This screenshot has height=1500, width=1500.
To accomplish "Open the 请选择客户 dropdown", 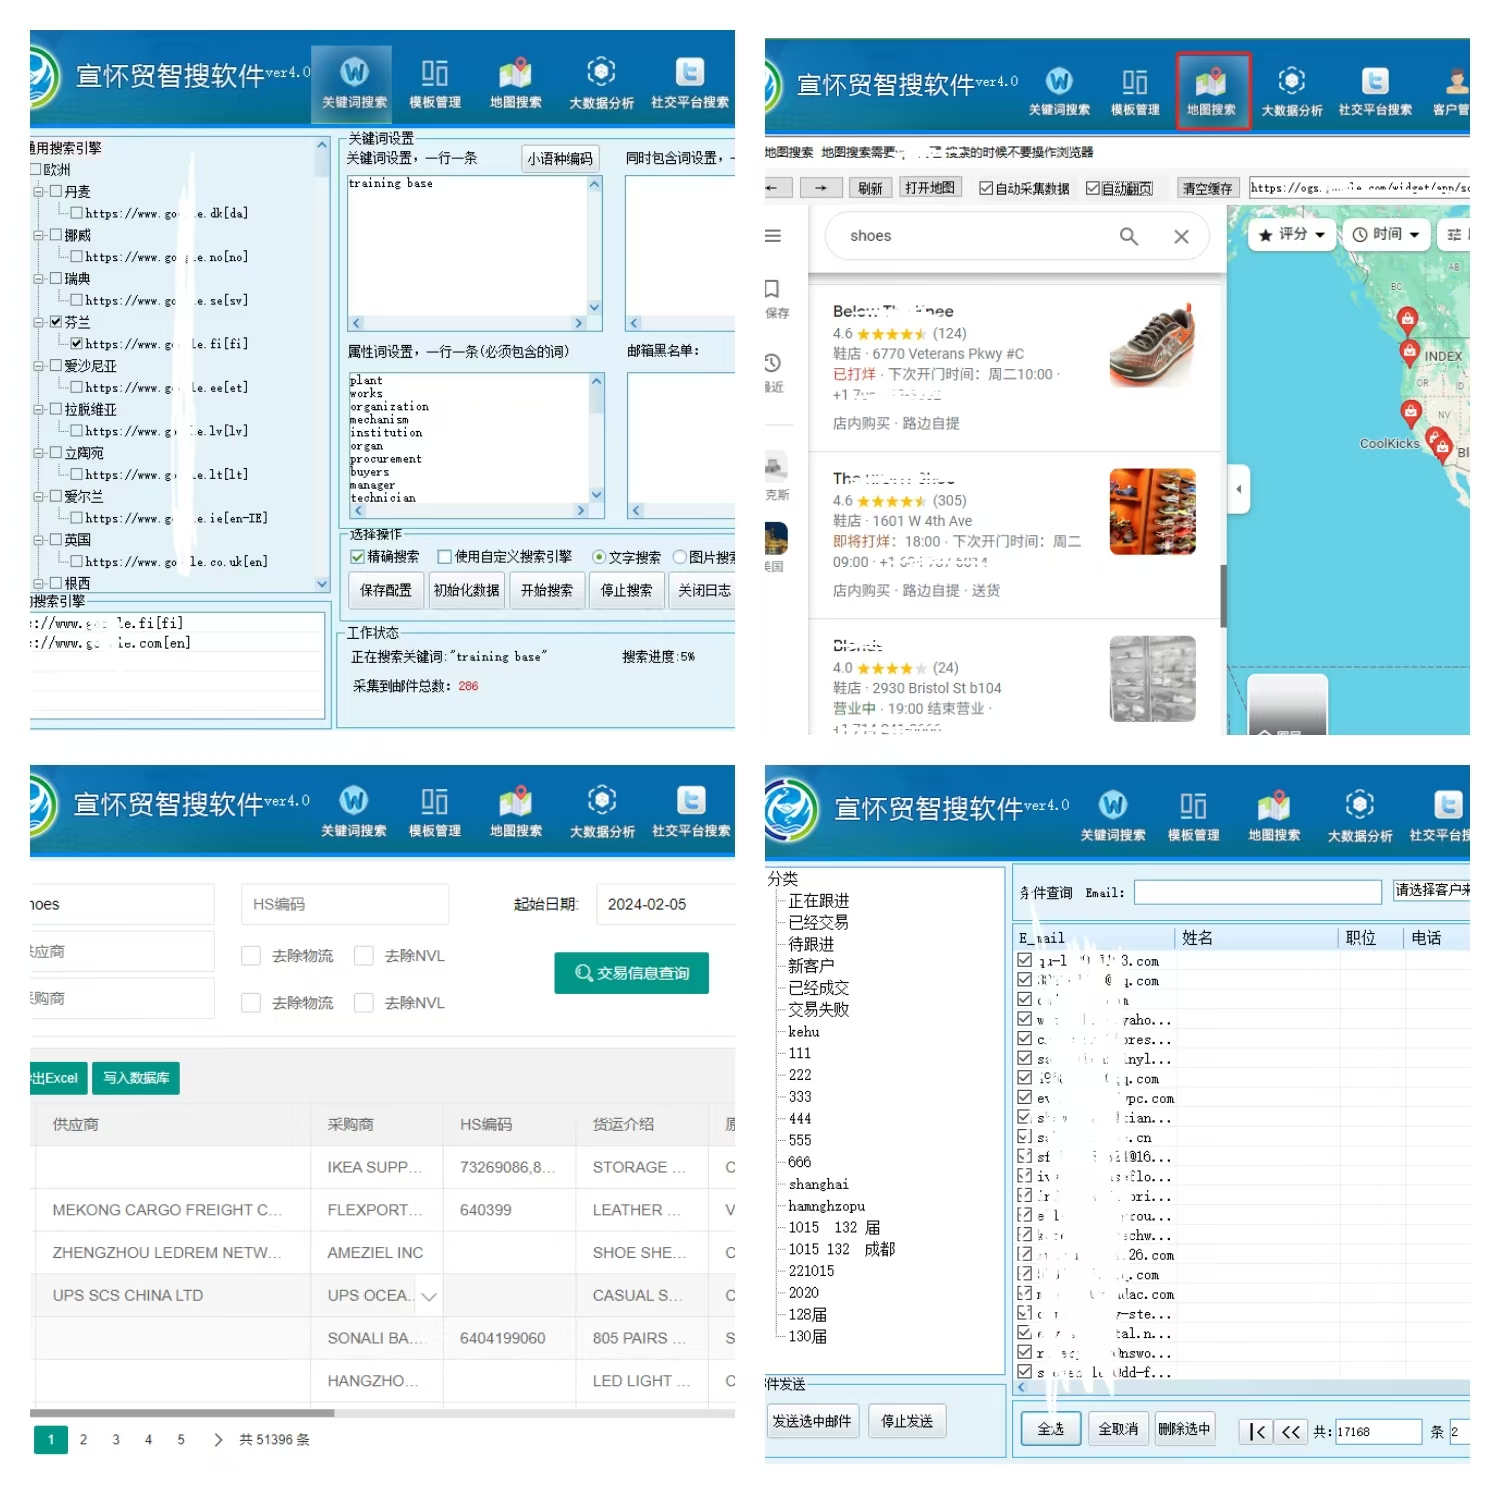I will click(x=1432, y=890).
